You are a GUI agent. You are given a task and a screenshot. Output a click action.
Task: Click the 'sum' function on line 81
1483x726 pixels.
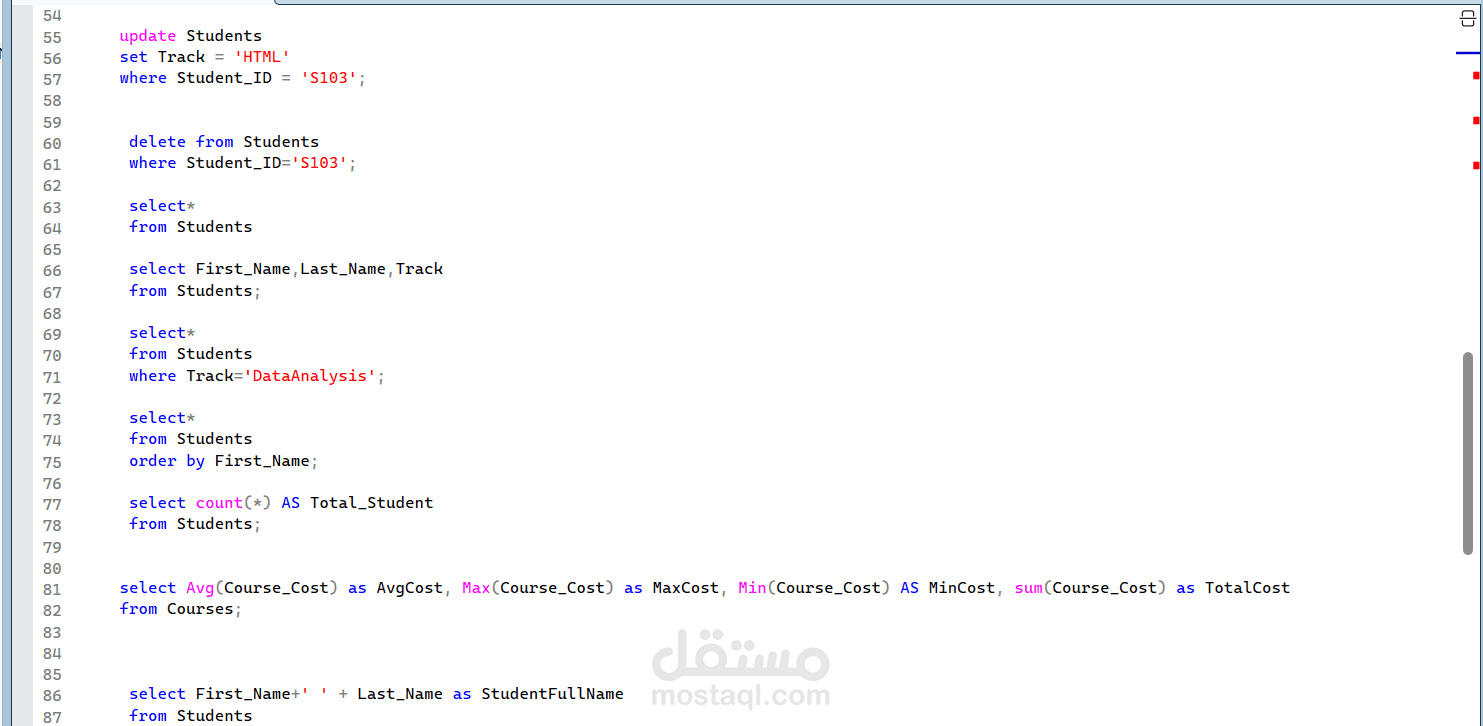(1028, 588)
